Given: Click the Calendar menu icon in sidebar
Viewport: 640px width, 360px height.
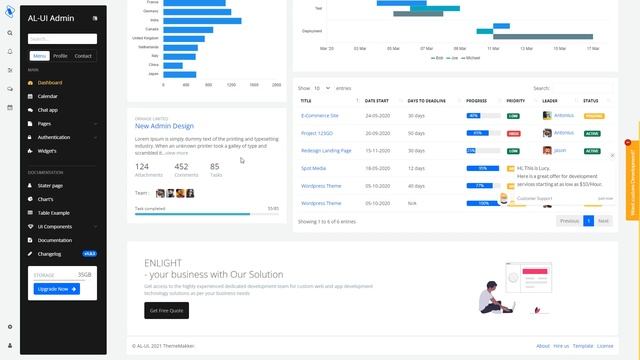Looking at the screenshot, I should tap(30, 96).
